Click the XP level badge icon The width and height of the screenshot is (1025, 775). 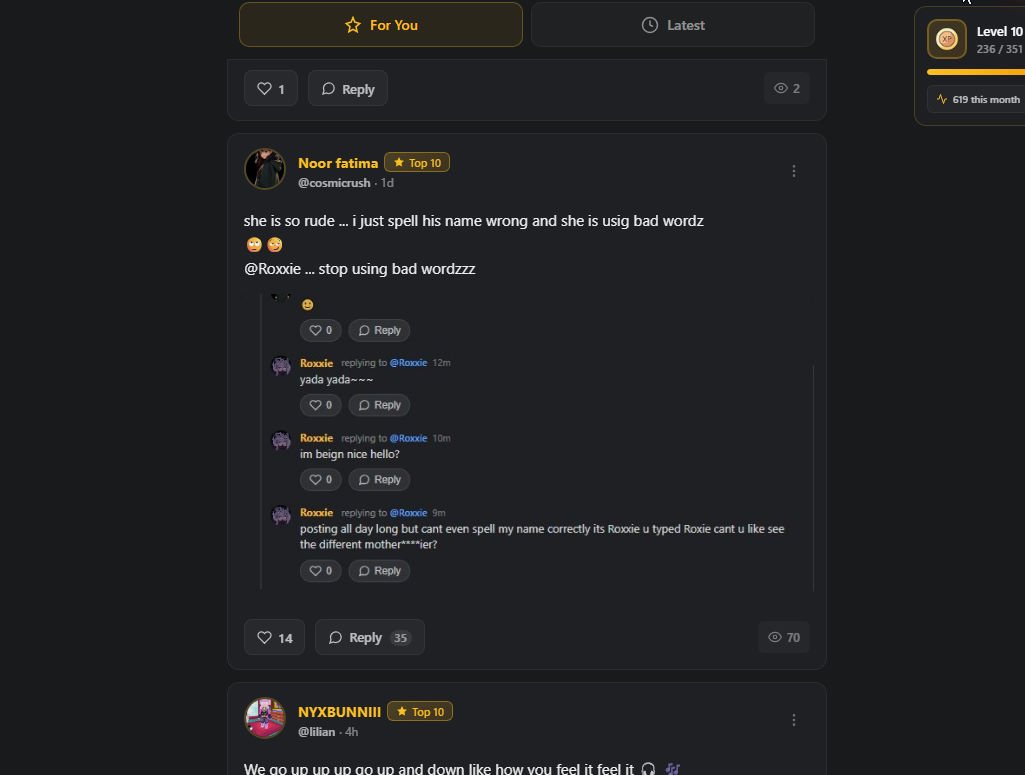pyautogui.click(x=946, y=39)
